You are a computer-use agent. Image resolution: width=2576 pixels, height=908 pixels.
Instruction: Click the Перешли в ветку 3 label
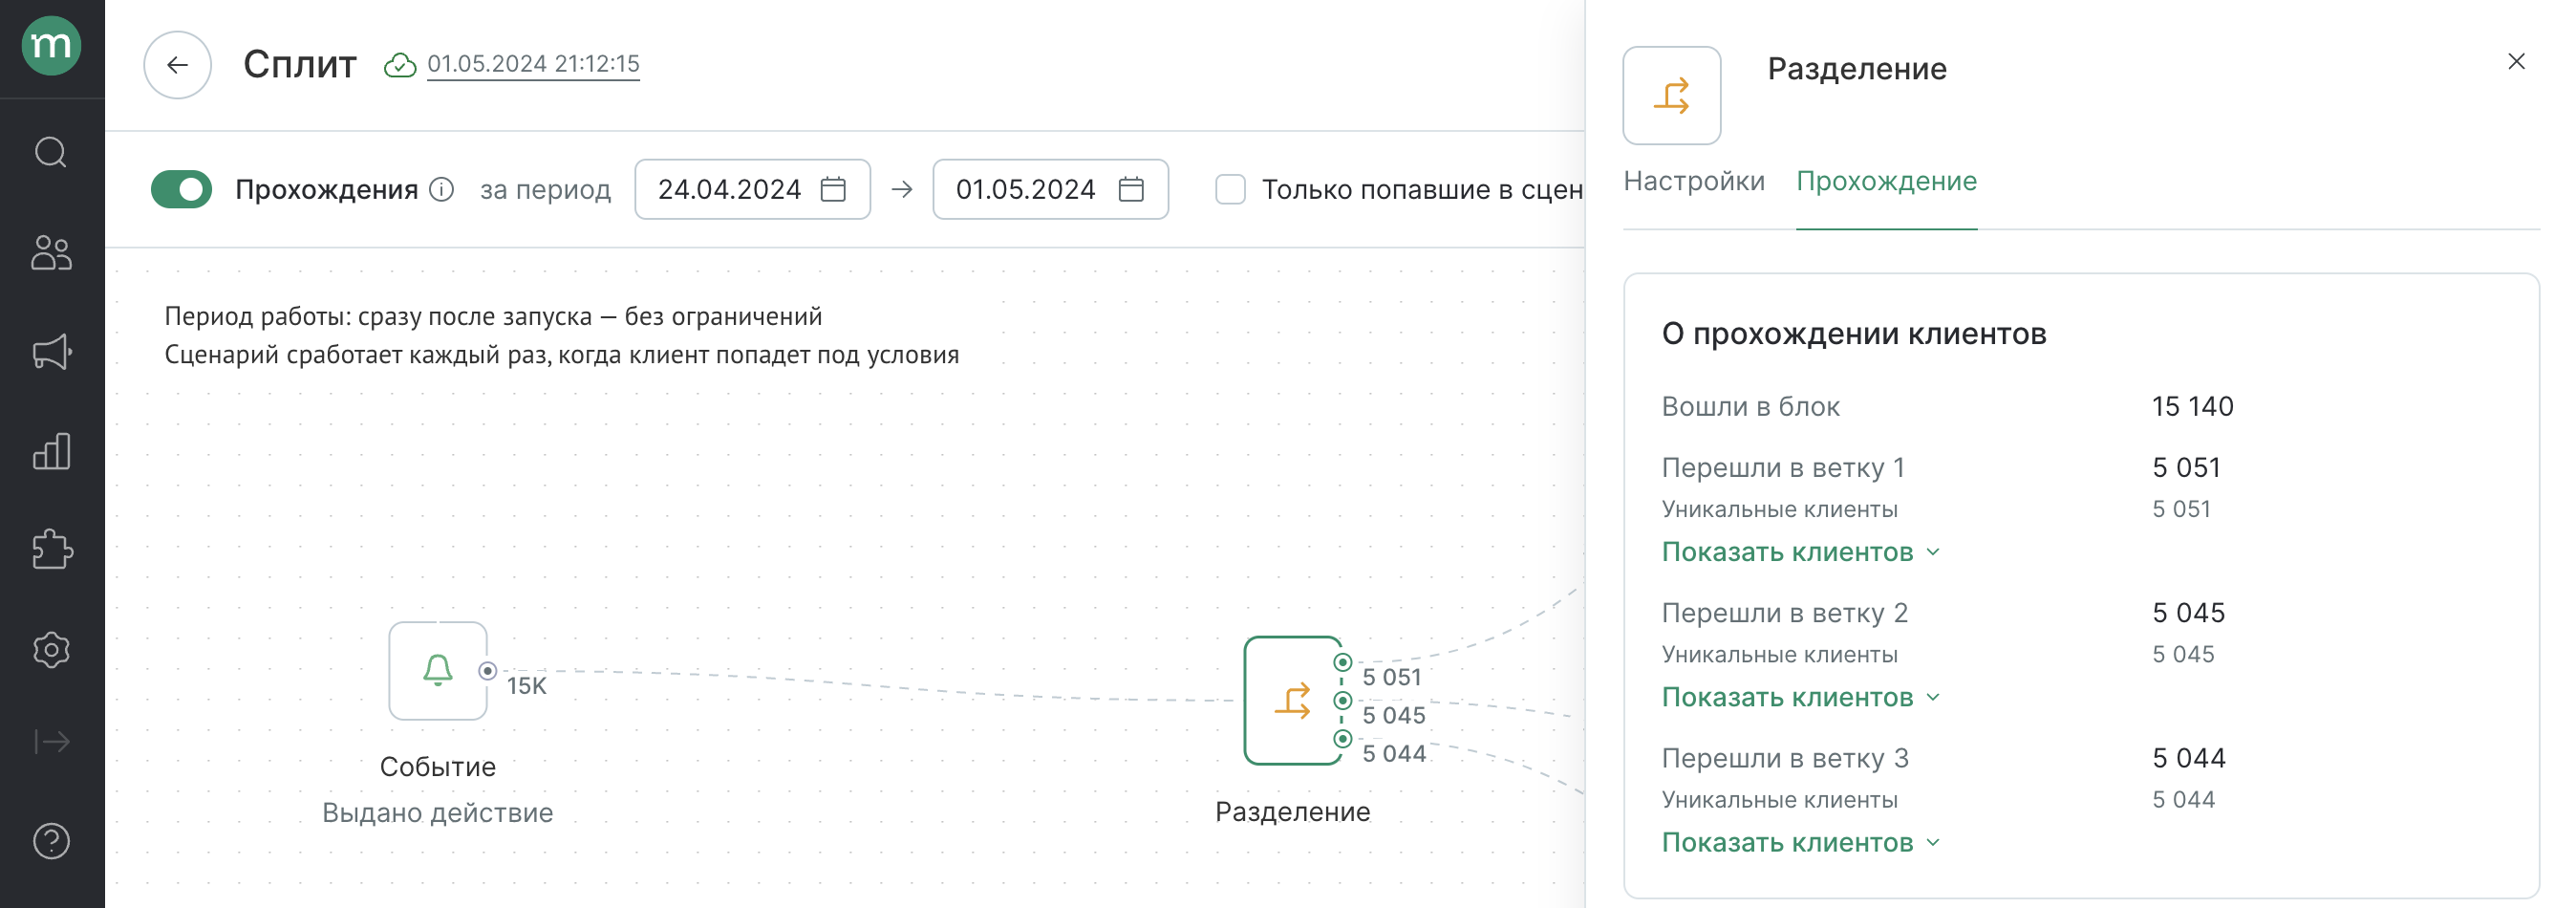pyautogui.click(x=1785, y=759)
